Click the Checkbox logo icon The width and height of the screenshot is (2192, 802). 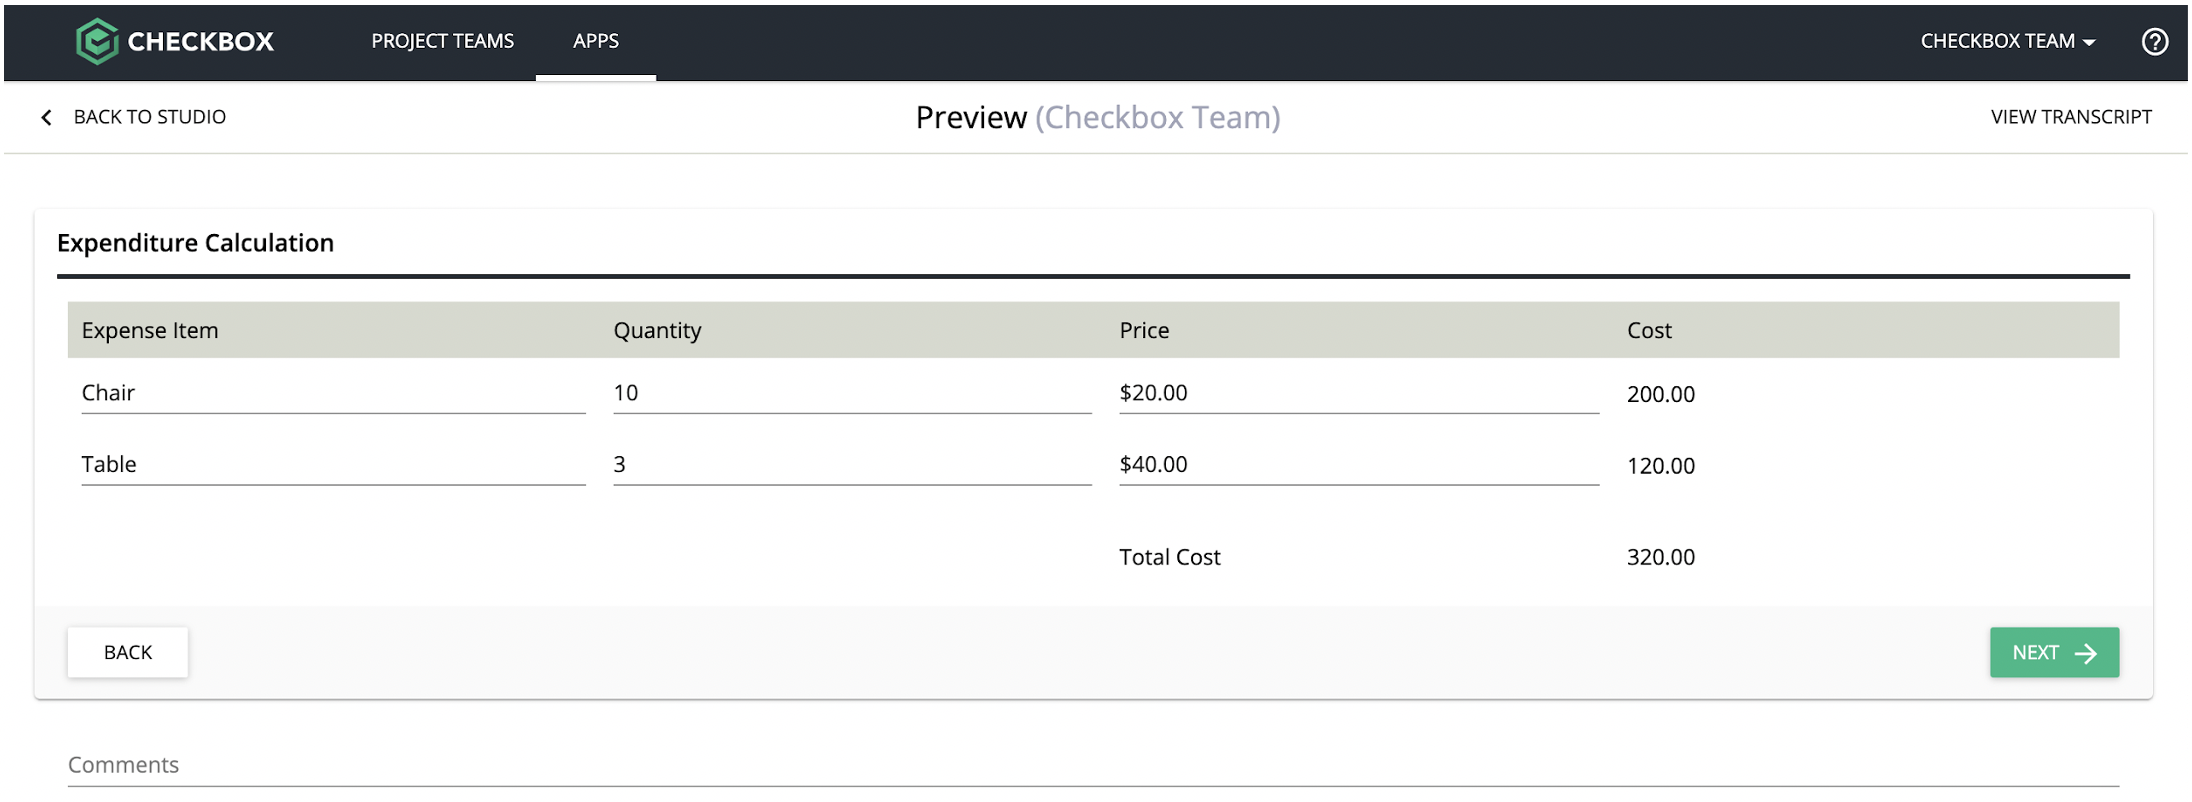pos(97,41)
